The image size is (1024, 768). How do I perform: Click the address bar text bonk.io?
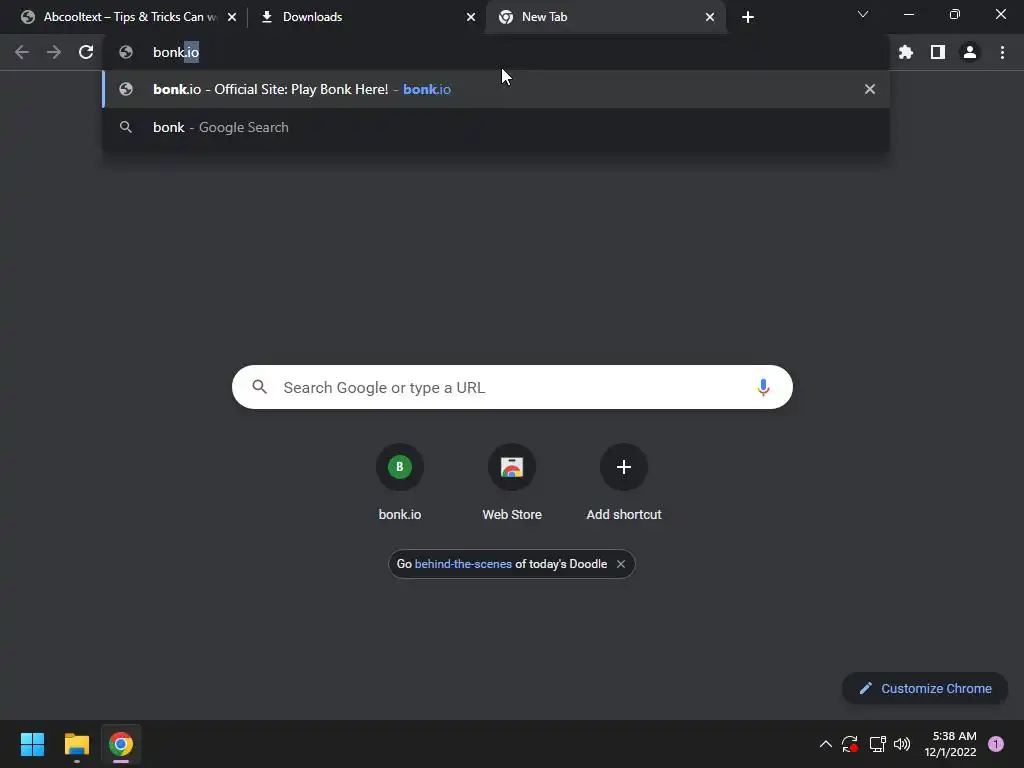pos(176,52)
